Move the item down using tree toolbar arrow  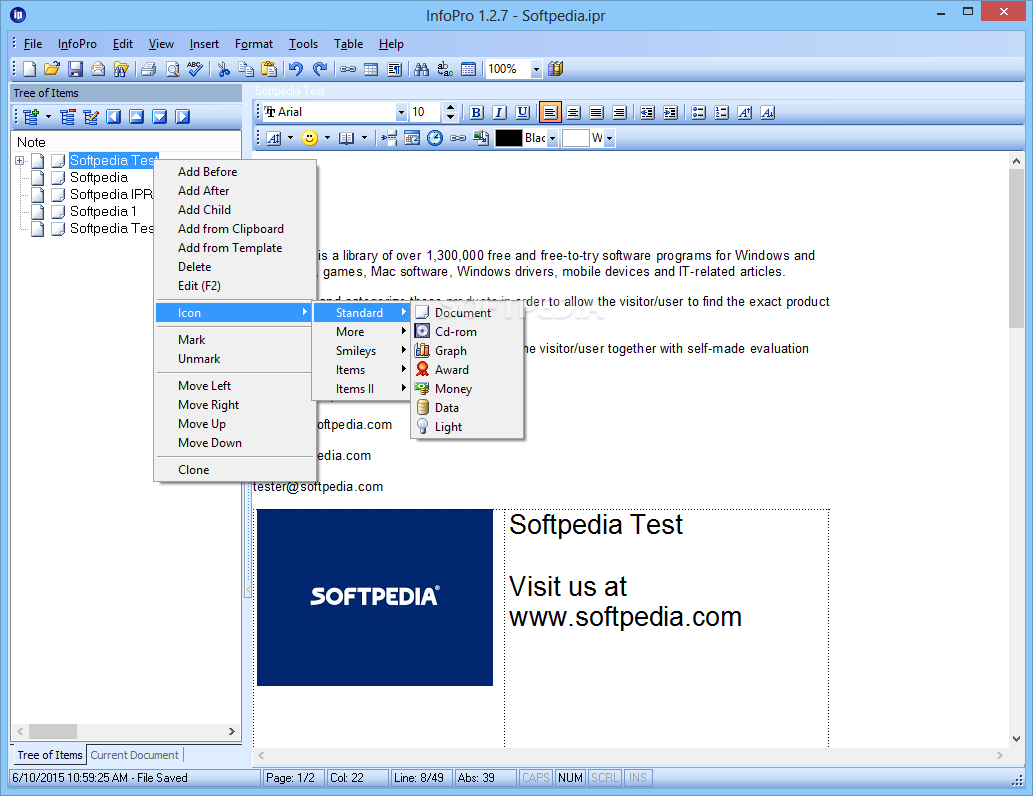(159, 117)
